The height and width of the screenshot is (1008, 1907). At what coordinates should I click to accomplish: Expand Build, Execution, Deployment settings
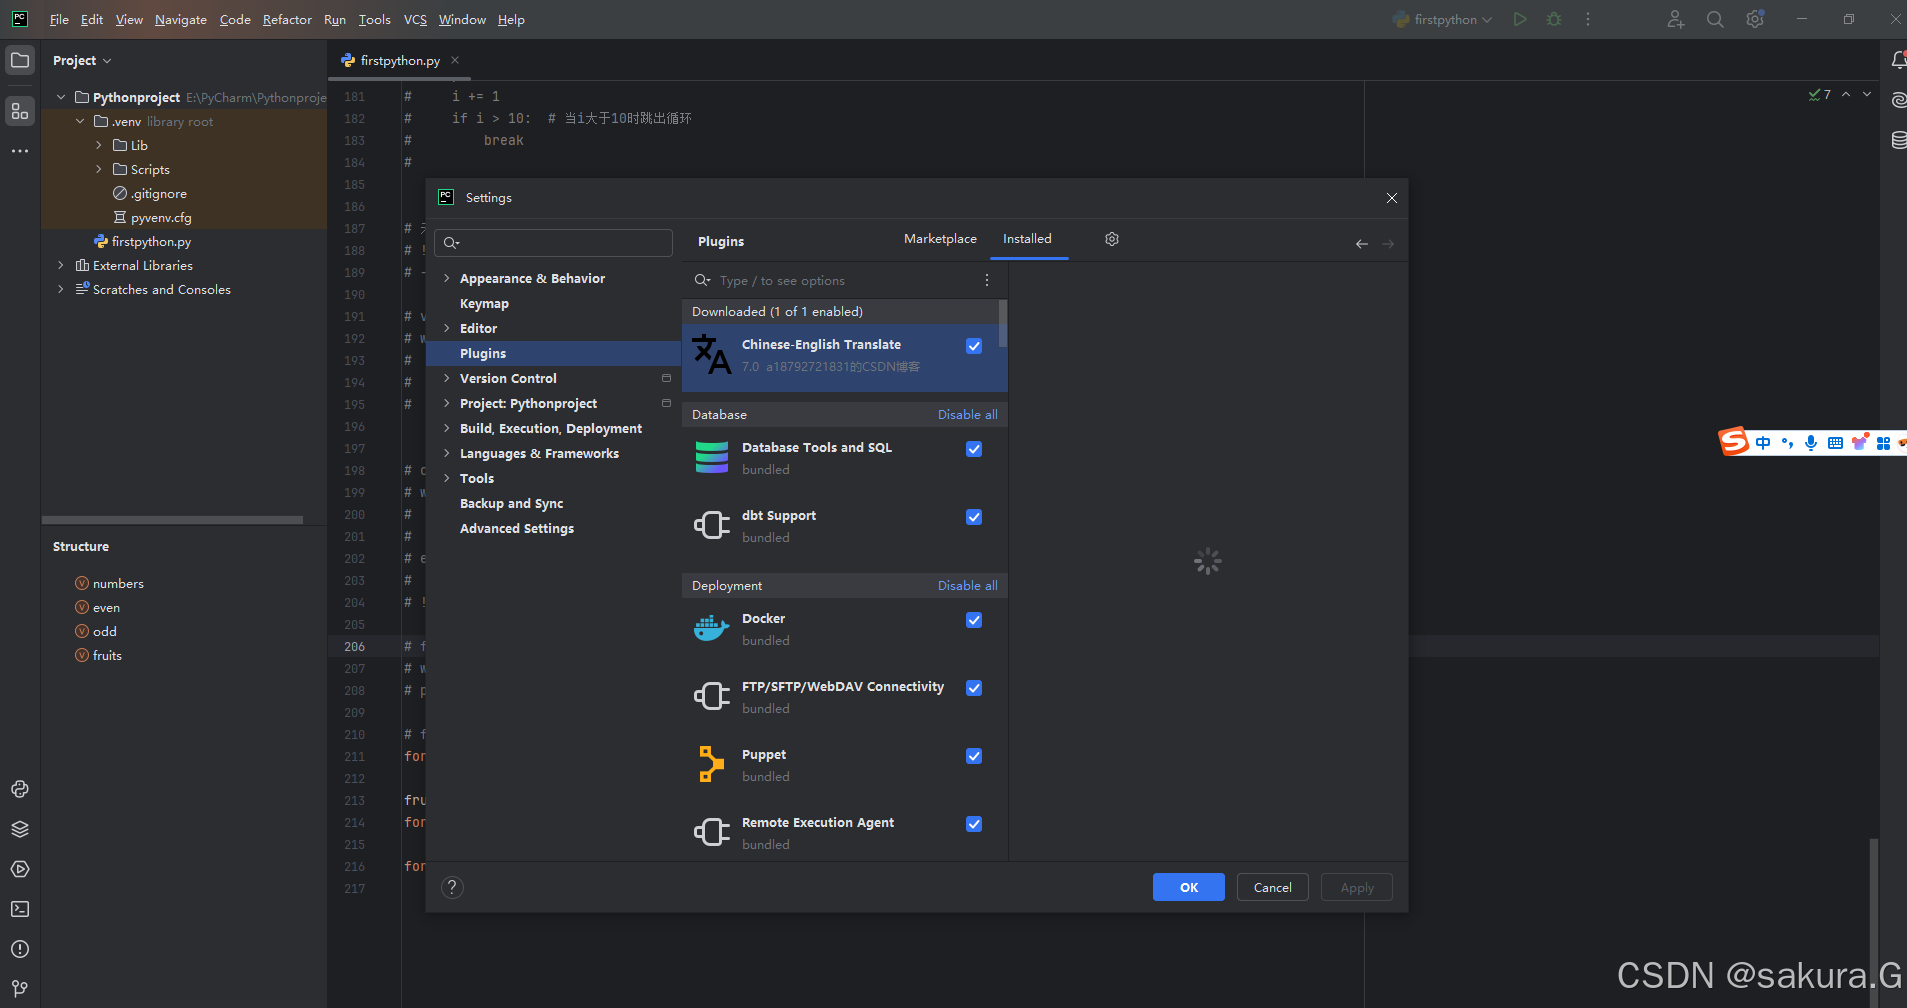point(447,428)
